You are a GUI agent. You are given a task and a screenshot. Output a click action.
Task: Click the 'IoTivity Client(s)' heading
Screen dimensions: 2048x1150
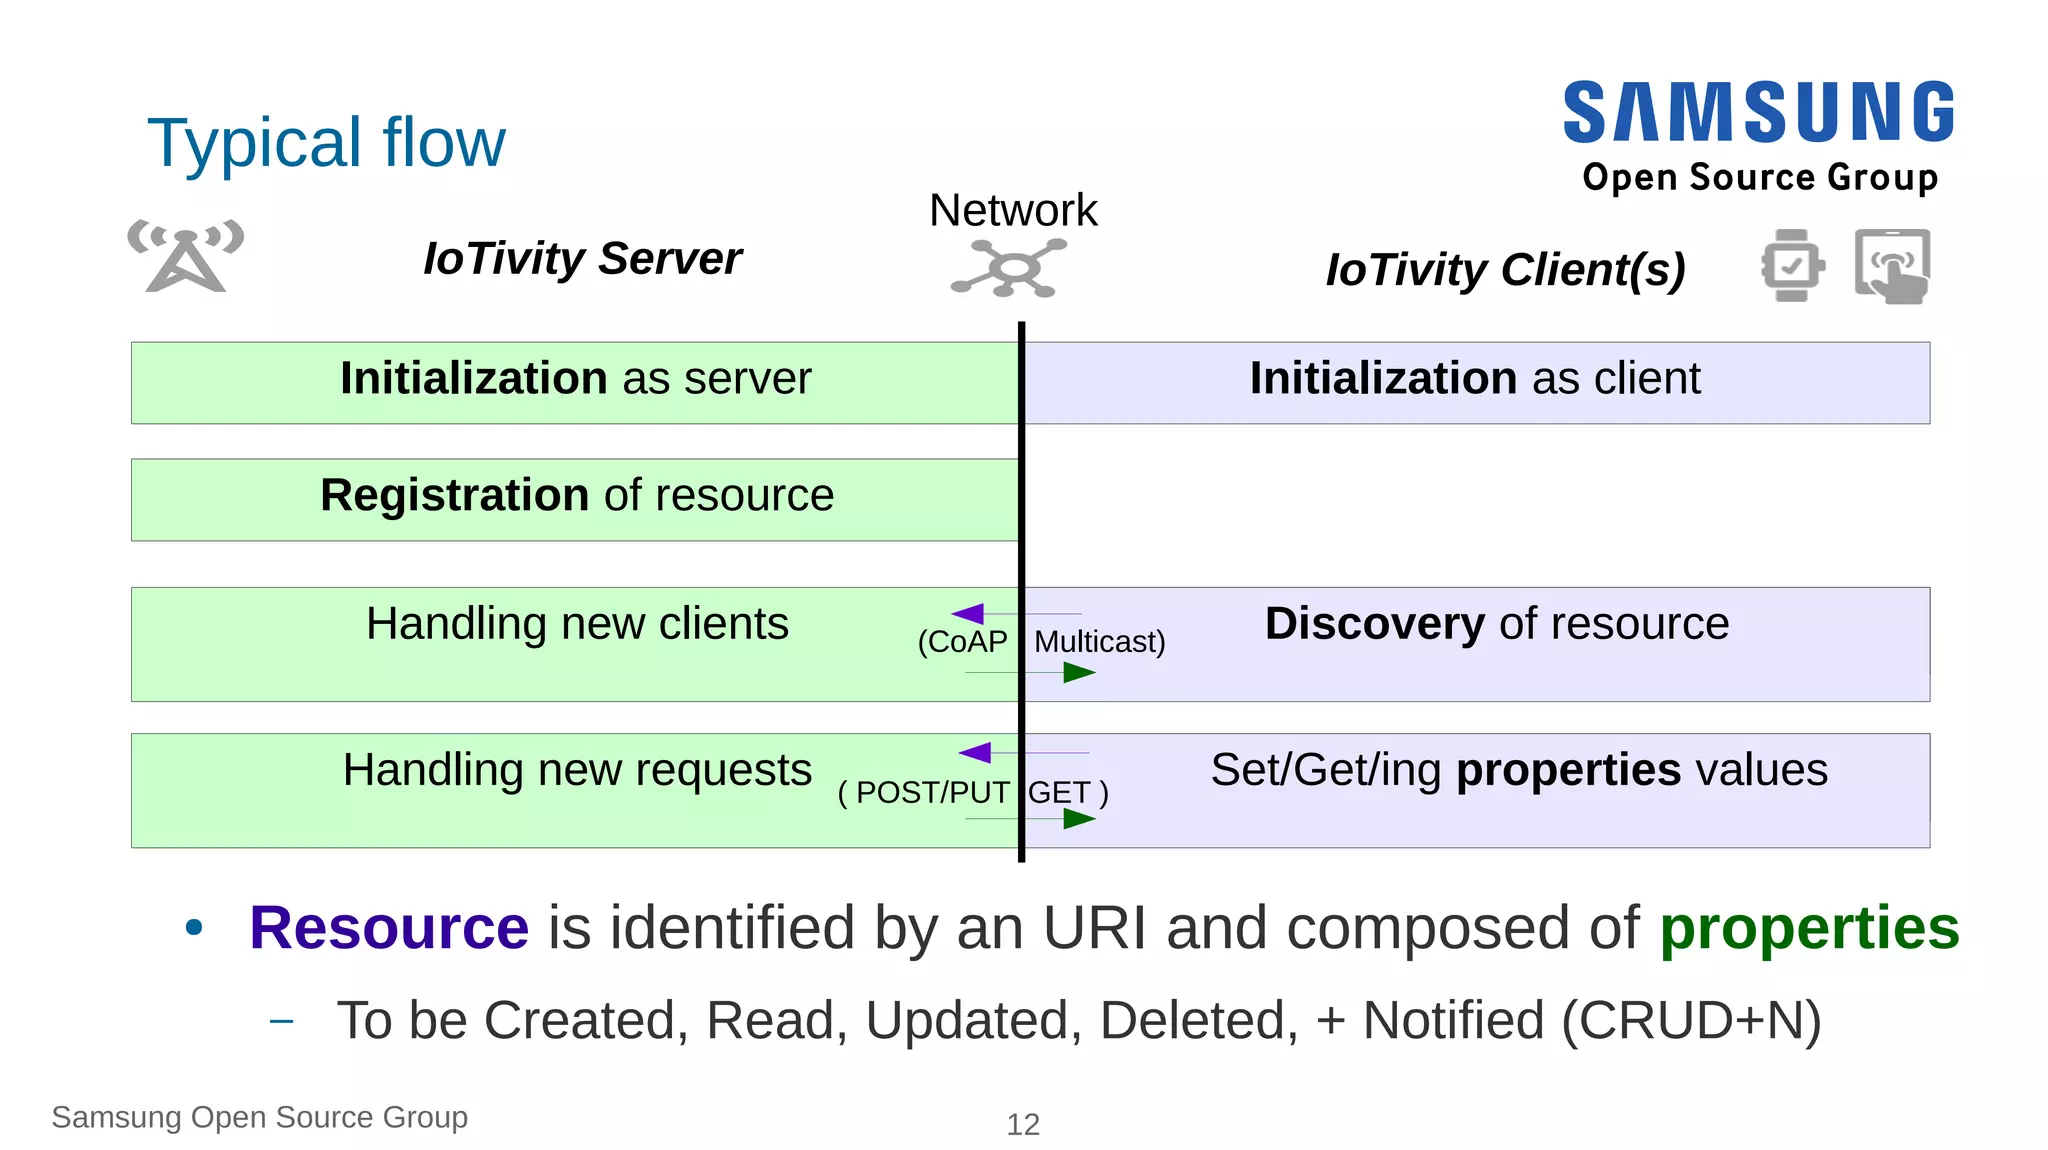1506,270
